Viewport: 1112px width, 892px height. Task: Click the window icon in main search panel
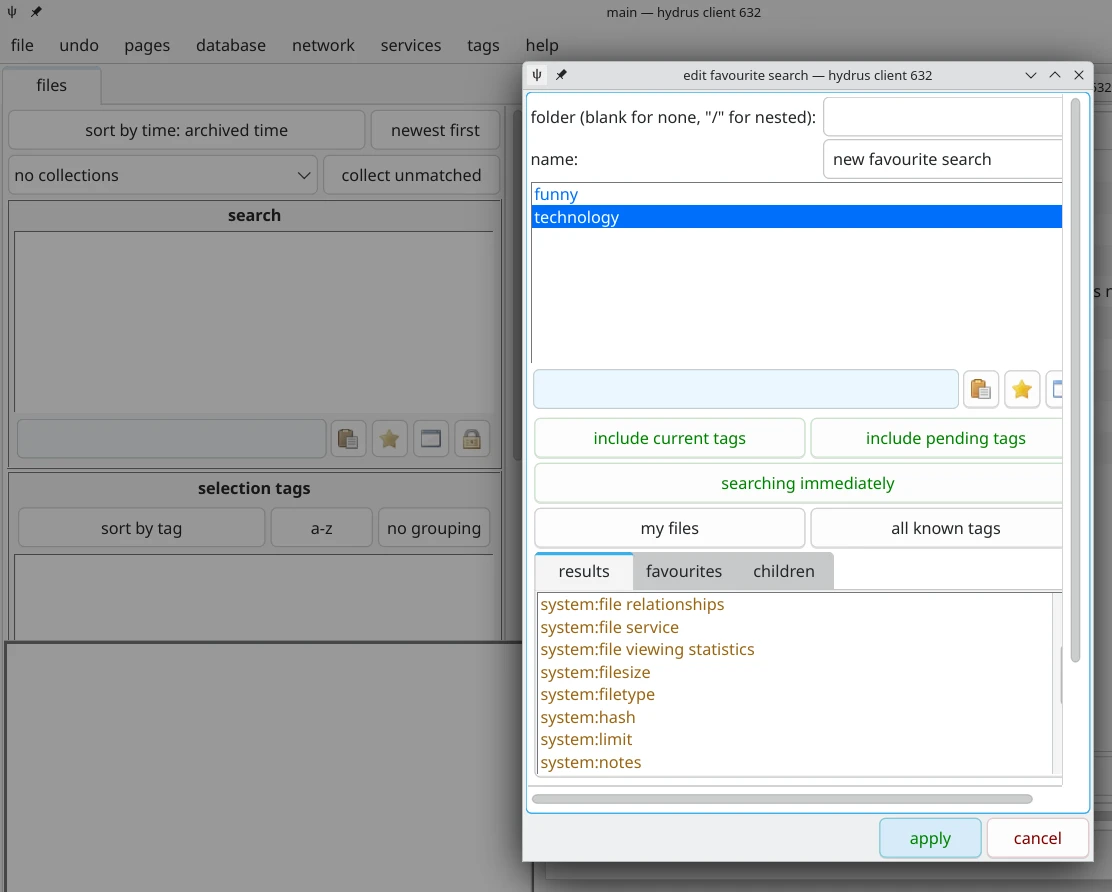[x=431, y=438]
